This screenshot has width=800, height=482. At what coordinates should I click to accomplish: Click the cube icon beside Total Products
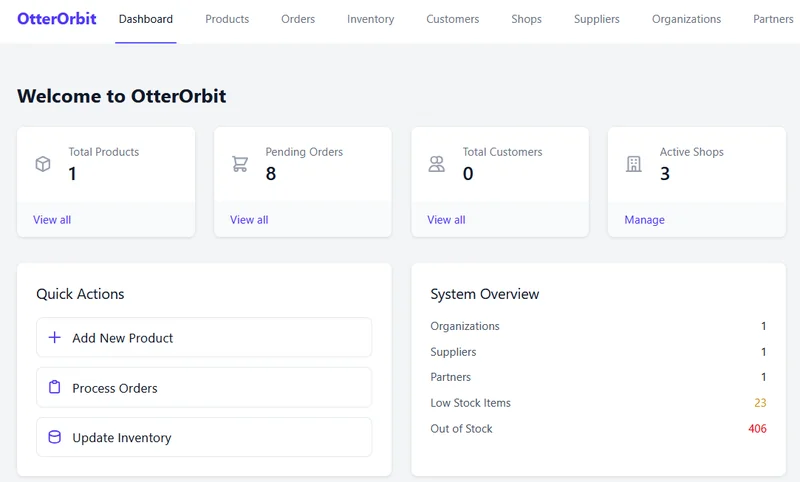click(x=43, y=164)
